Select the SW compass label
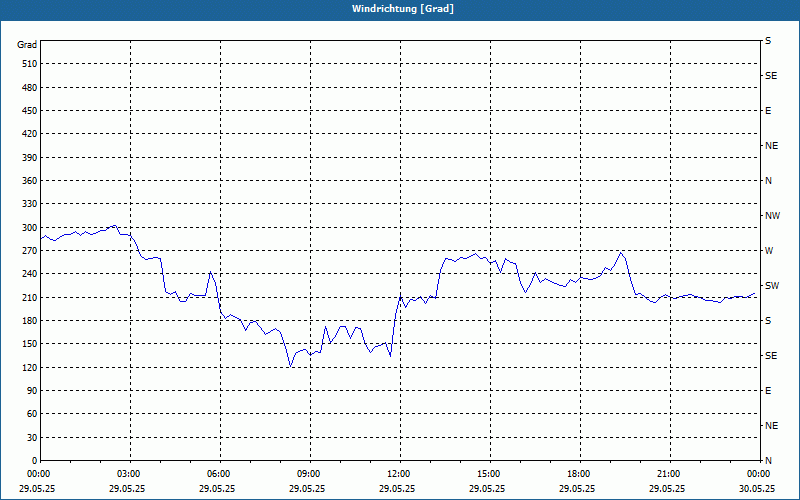Screen dimensions: 800x500 pyautogui.click(x=772, y=286)
